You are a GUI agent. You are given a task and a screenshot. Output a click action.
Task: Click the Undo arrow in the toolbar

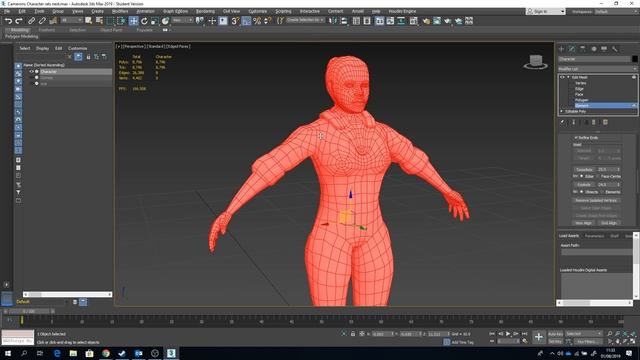(x=8, y=21)
